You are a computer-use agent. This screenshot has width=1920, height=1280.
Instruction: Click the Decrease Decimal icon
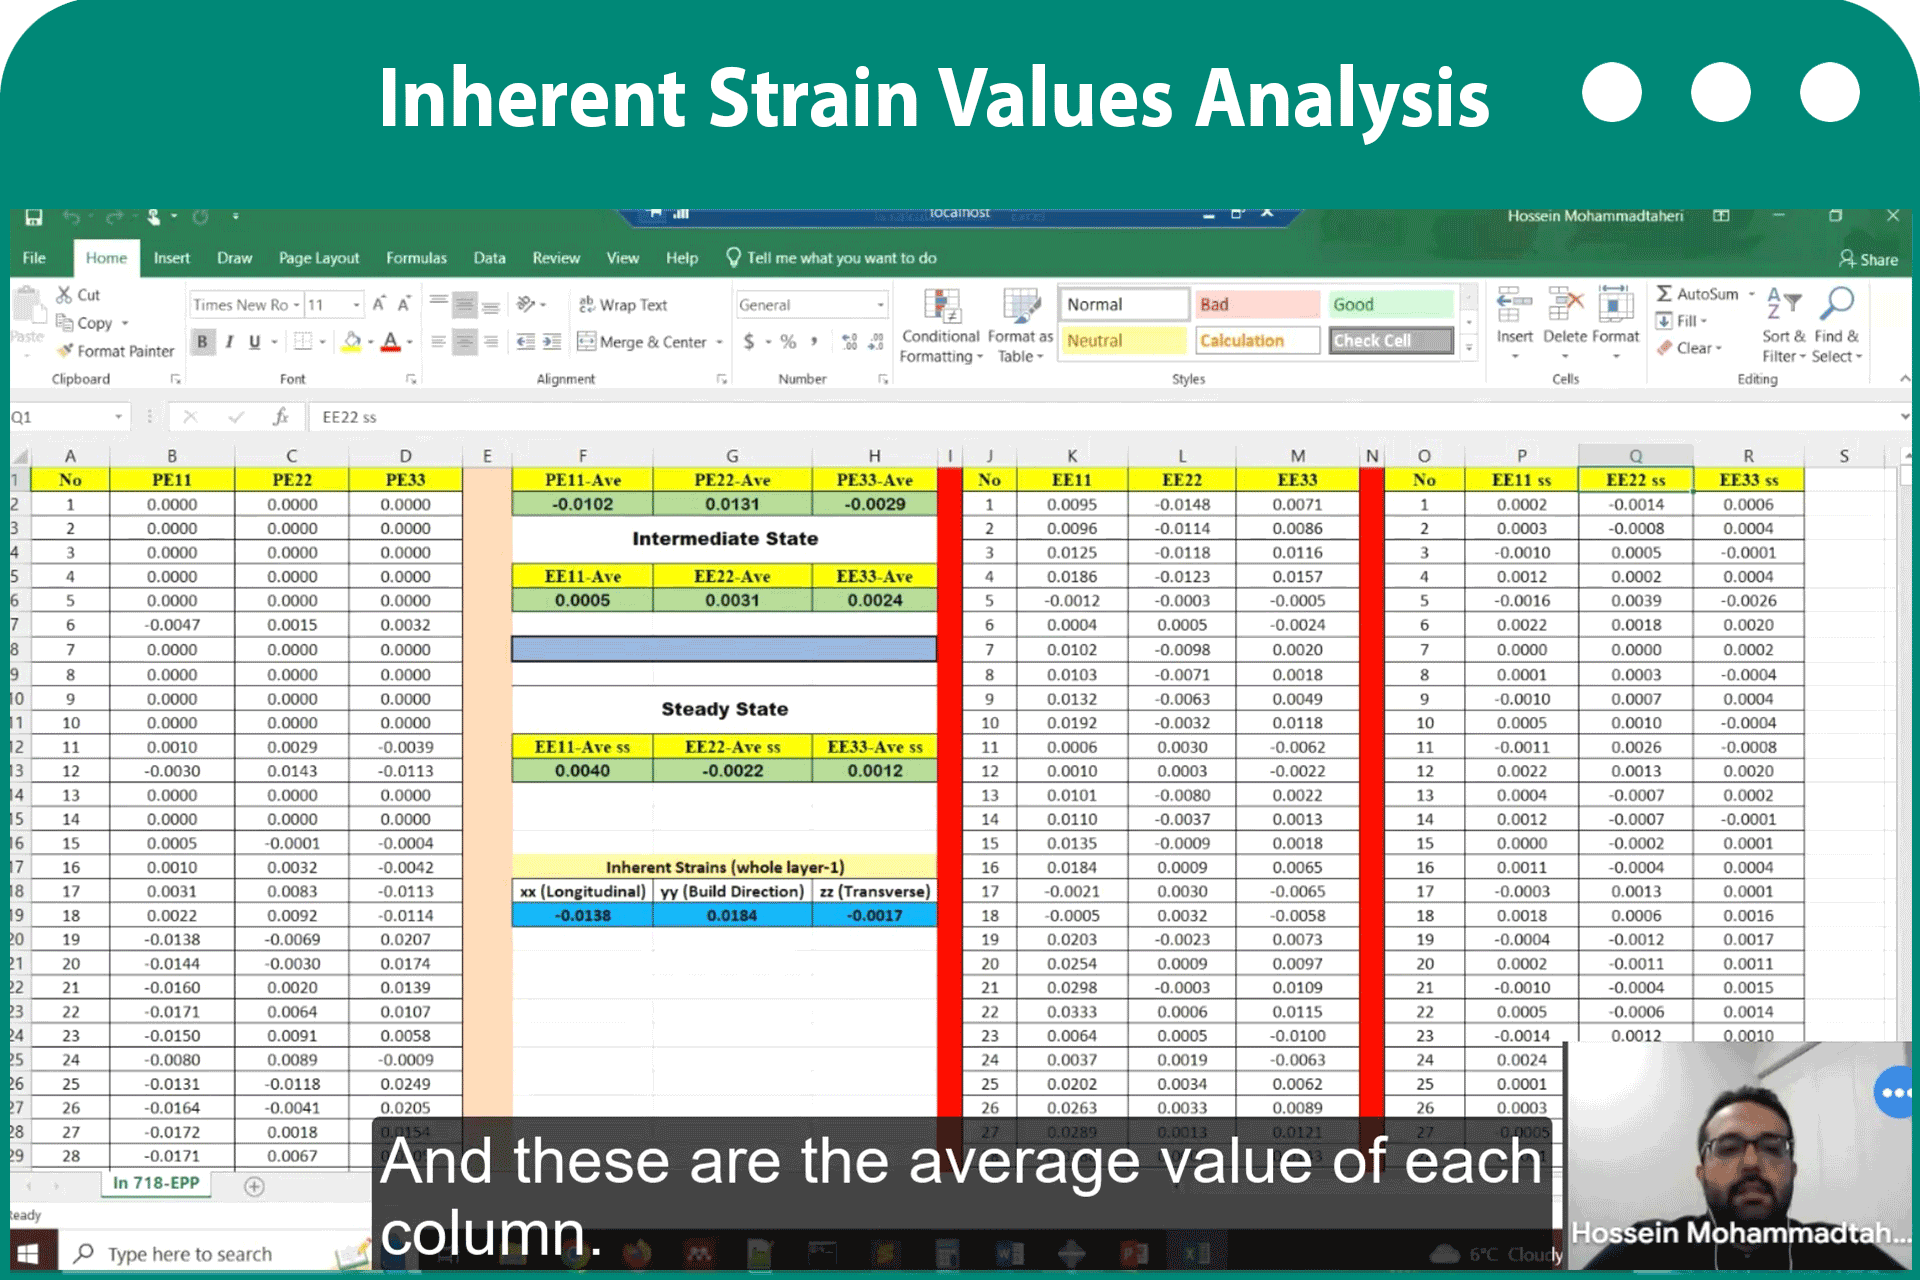pyautogui.click(x=876, y=342)
